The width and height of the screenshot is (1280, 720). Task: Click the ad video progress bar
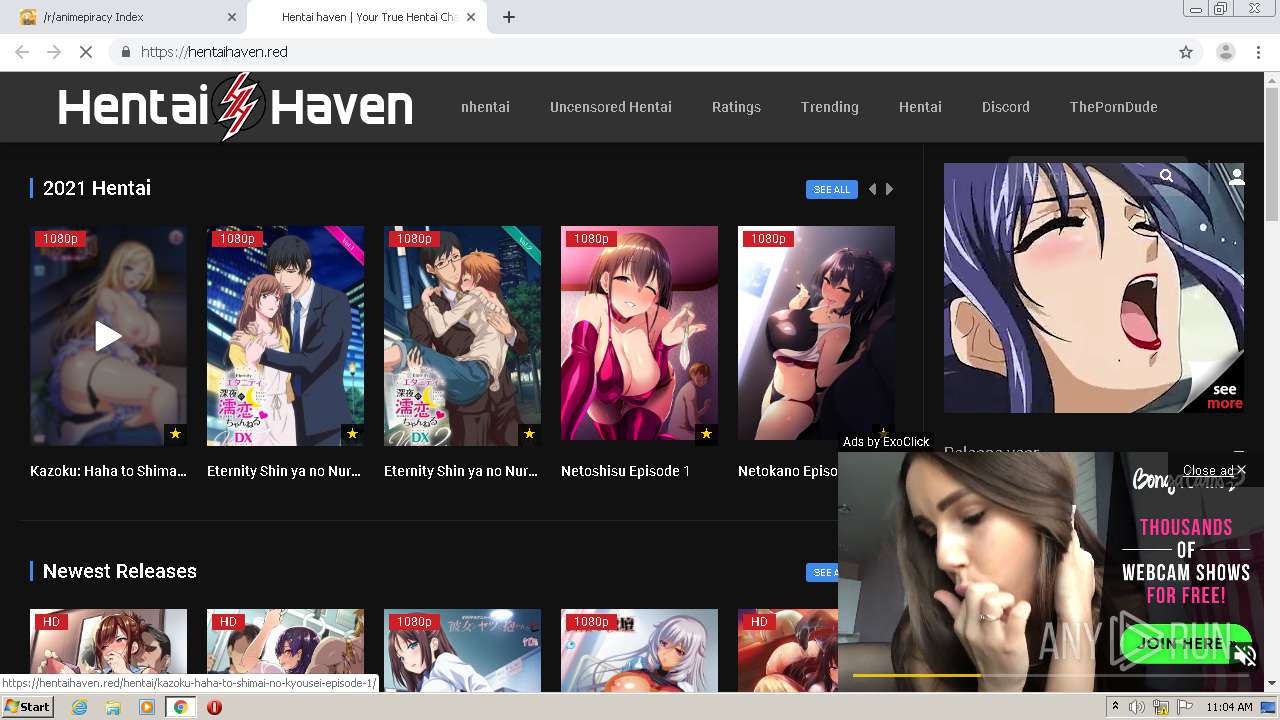point(1050,676)
